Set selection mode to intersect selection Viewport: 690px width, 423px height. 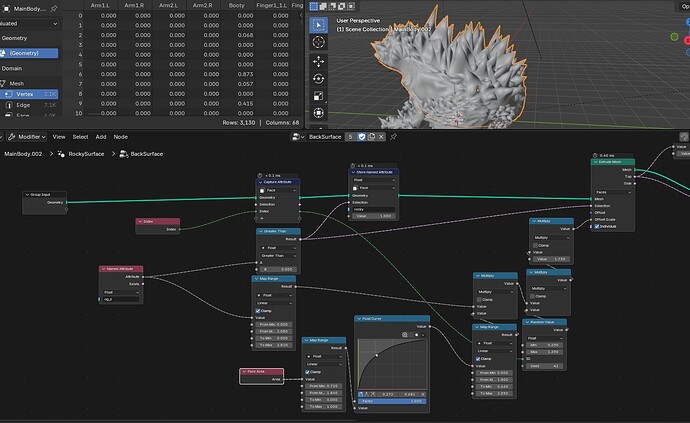[x=351, y=6]
